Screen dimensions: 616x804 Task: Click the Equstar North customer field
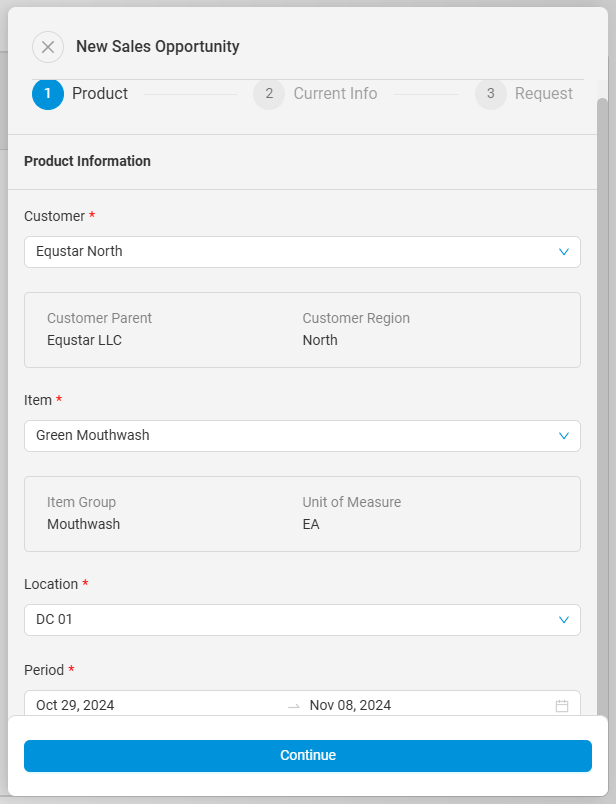(280, 252)
